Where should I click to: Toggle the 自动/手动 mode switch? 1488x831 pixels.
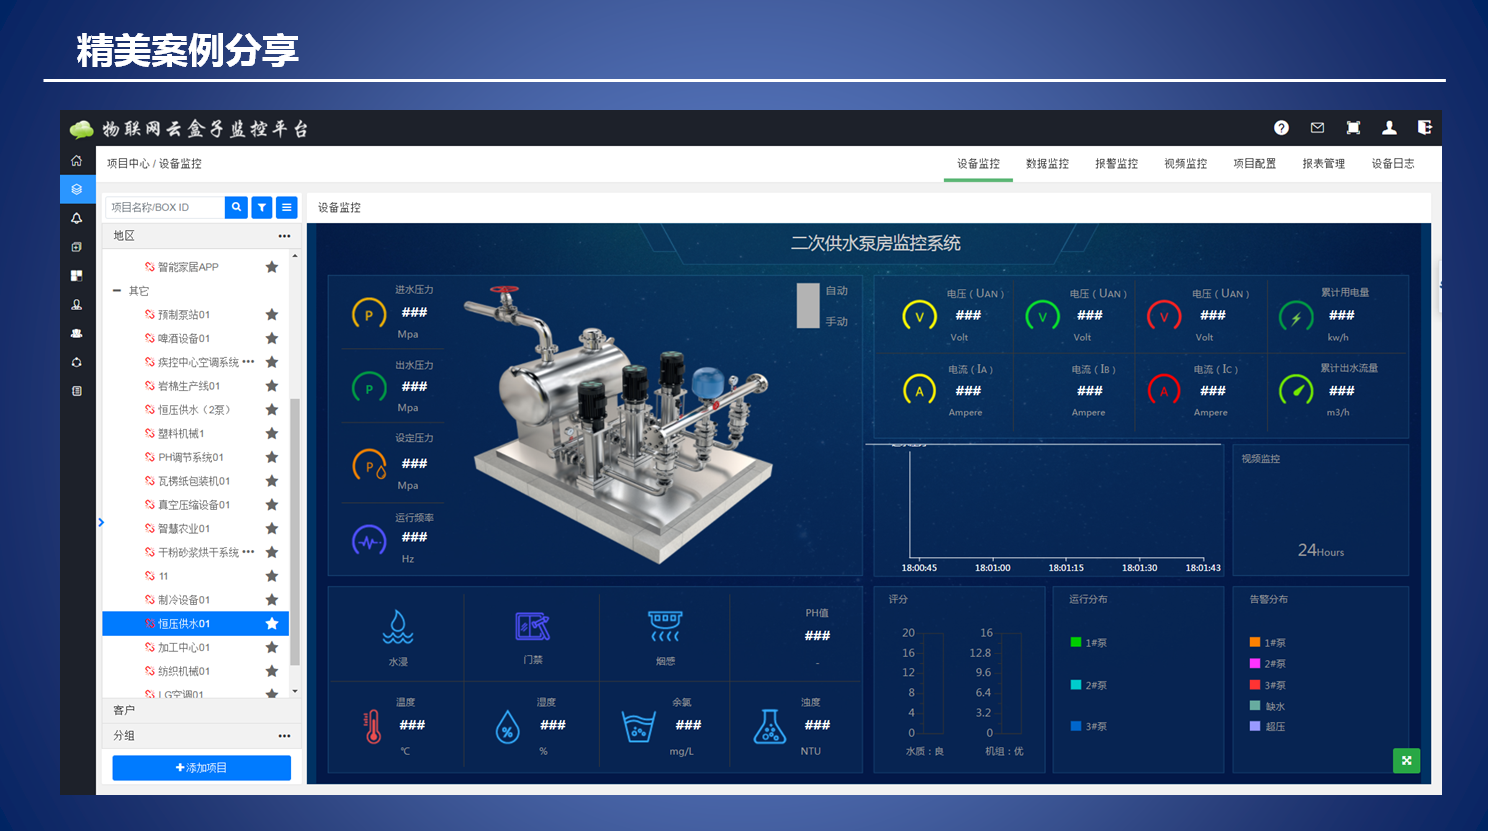pos(808,306)
